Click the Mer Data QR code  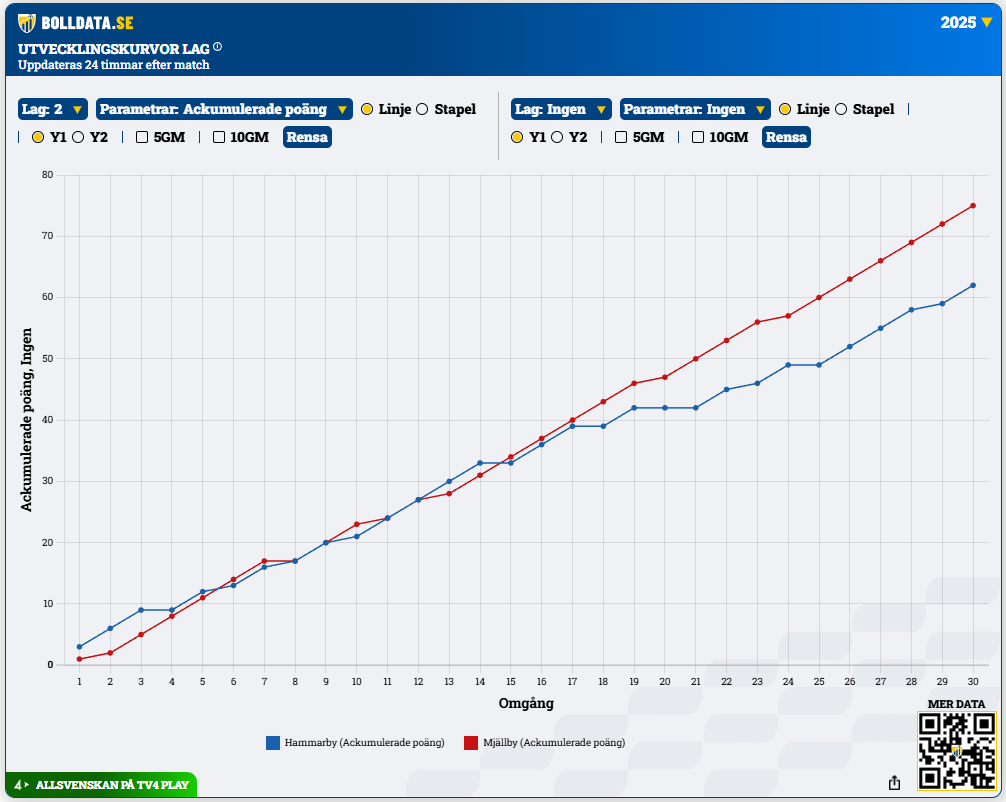click(957, 750)
